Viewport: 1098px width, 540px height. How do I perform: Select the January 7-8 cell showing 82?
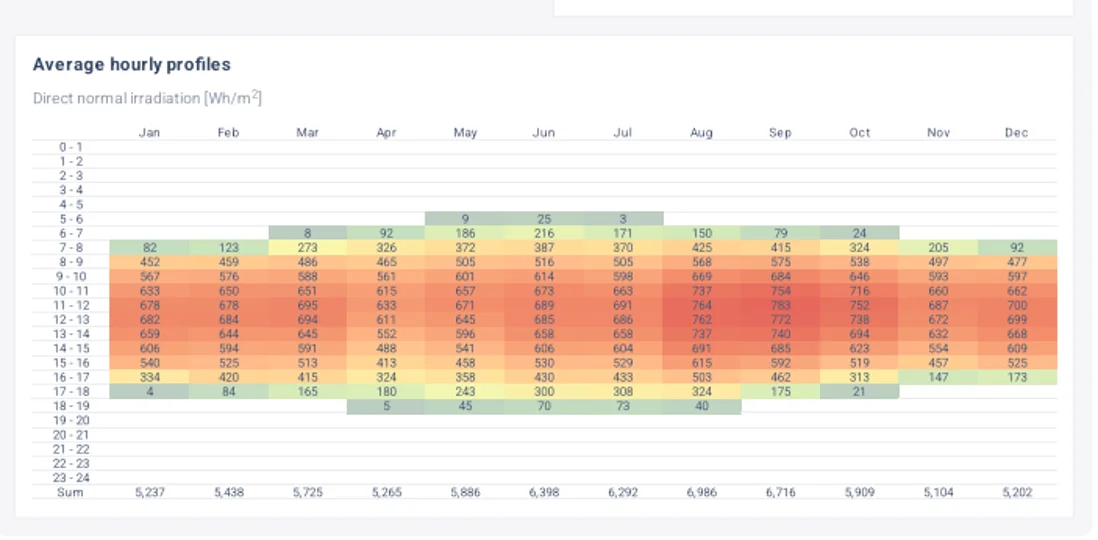click(x=149, y=248)
